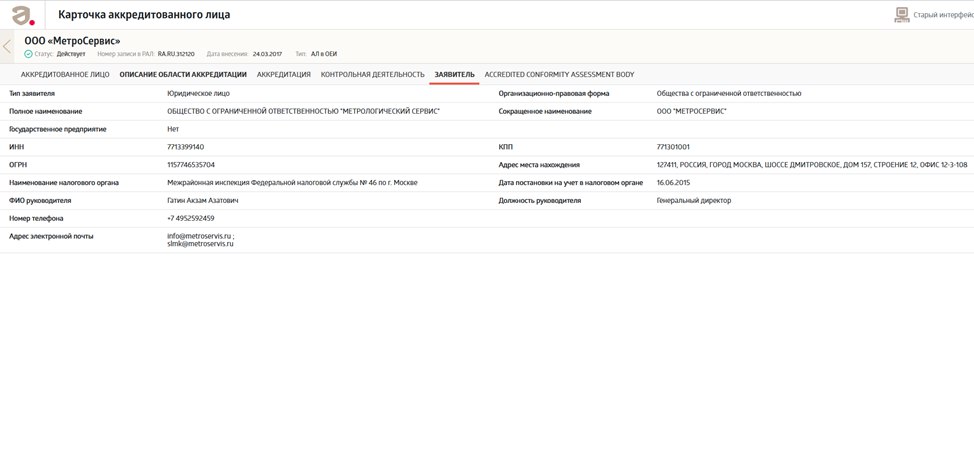Open 'Контрольная деятельность' tab

373,75
